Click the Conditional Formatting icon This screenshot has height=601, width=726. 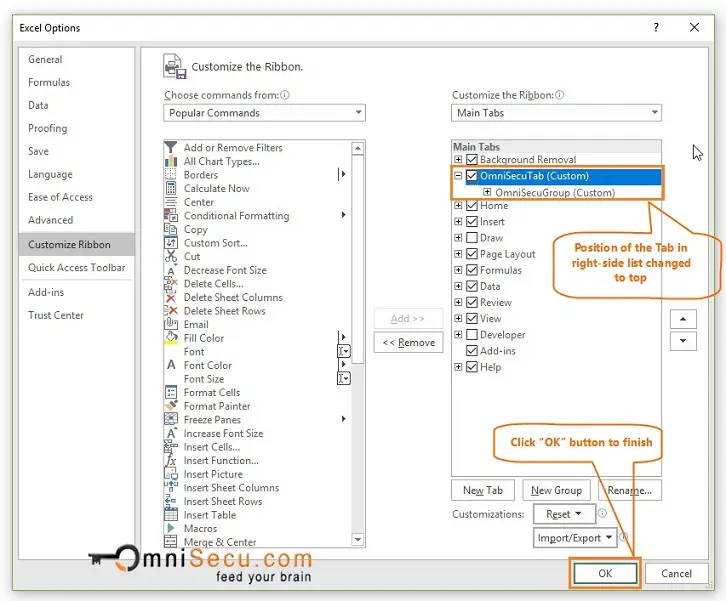(171, 215)
